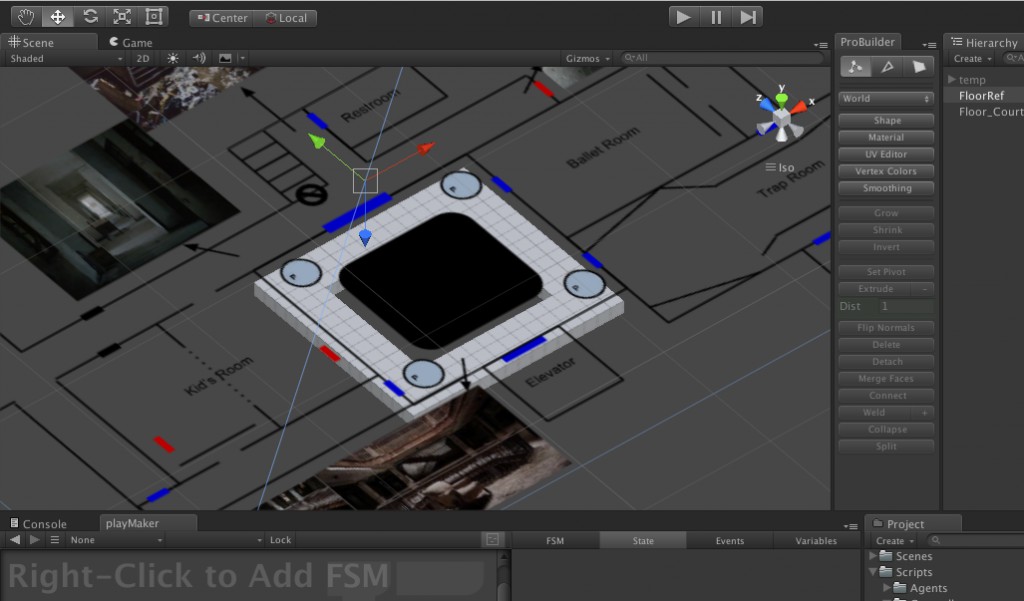
Task: Expand the temp object in Hierarchy
Action: (951, 80)
